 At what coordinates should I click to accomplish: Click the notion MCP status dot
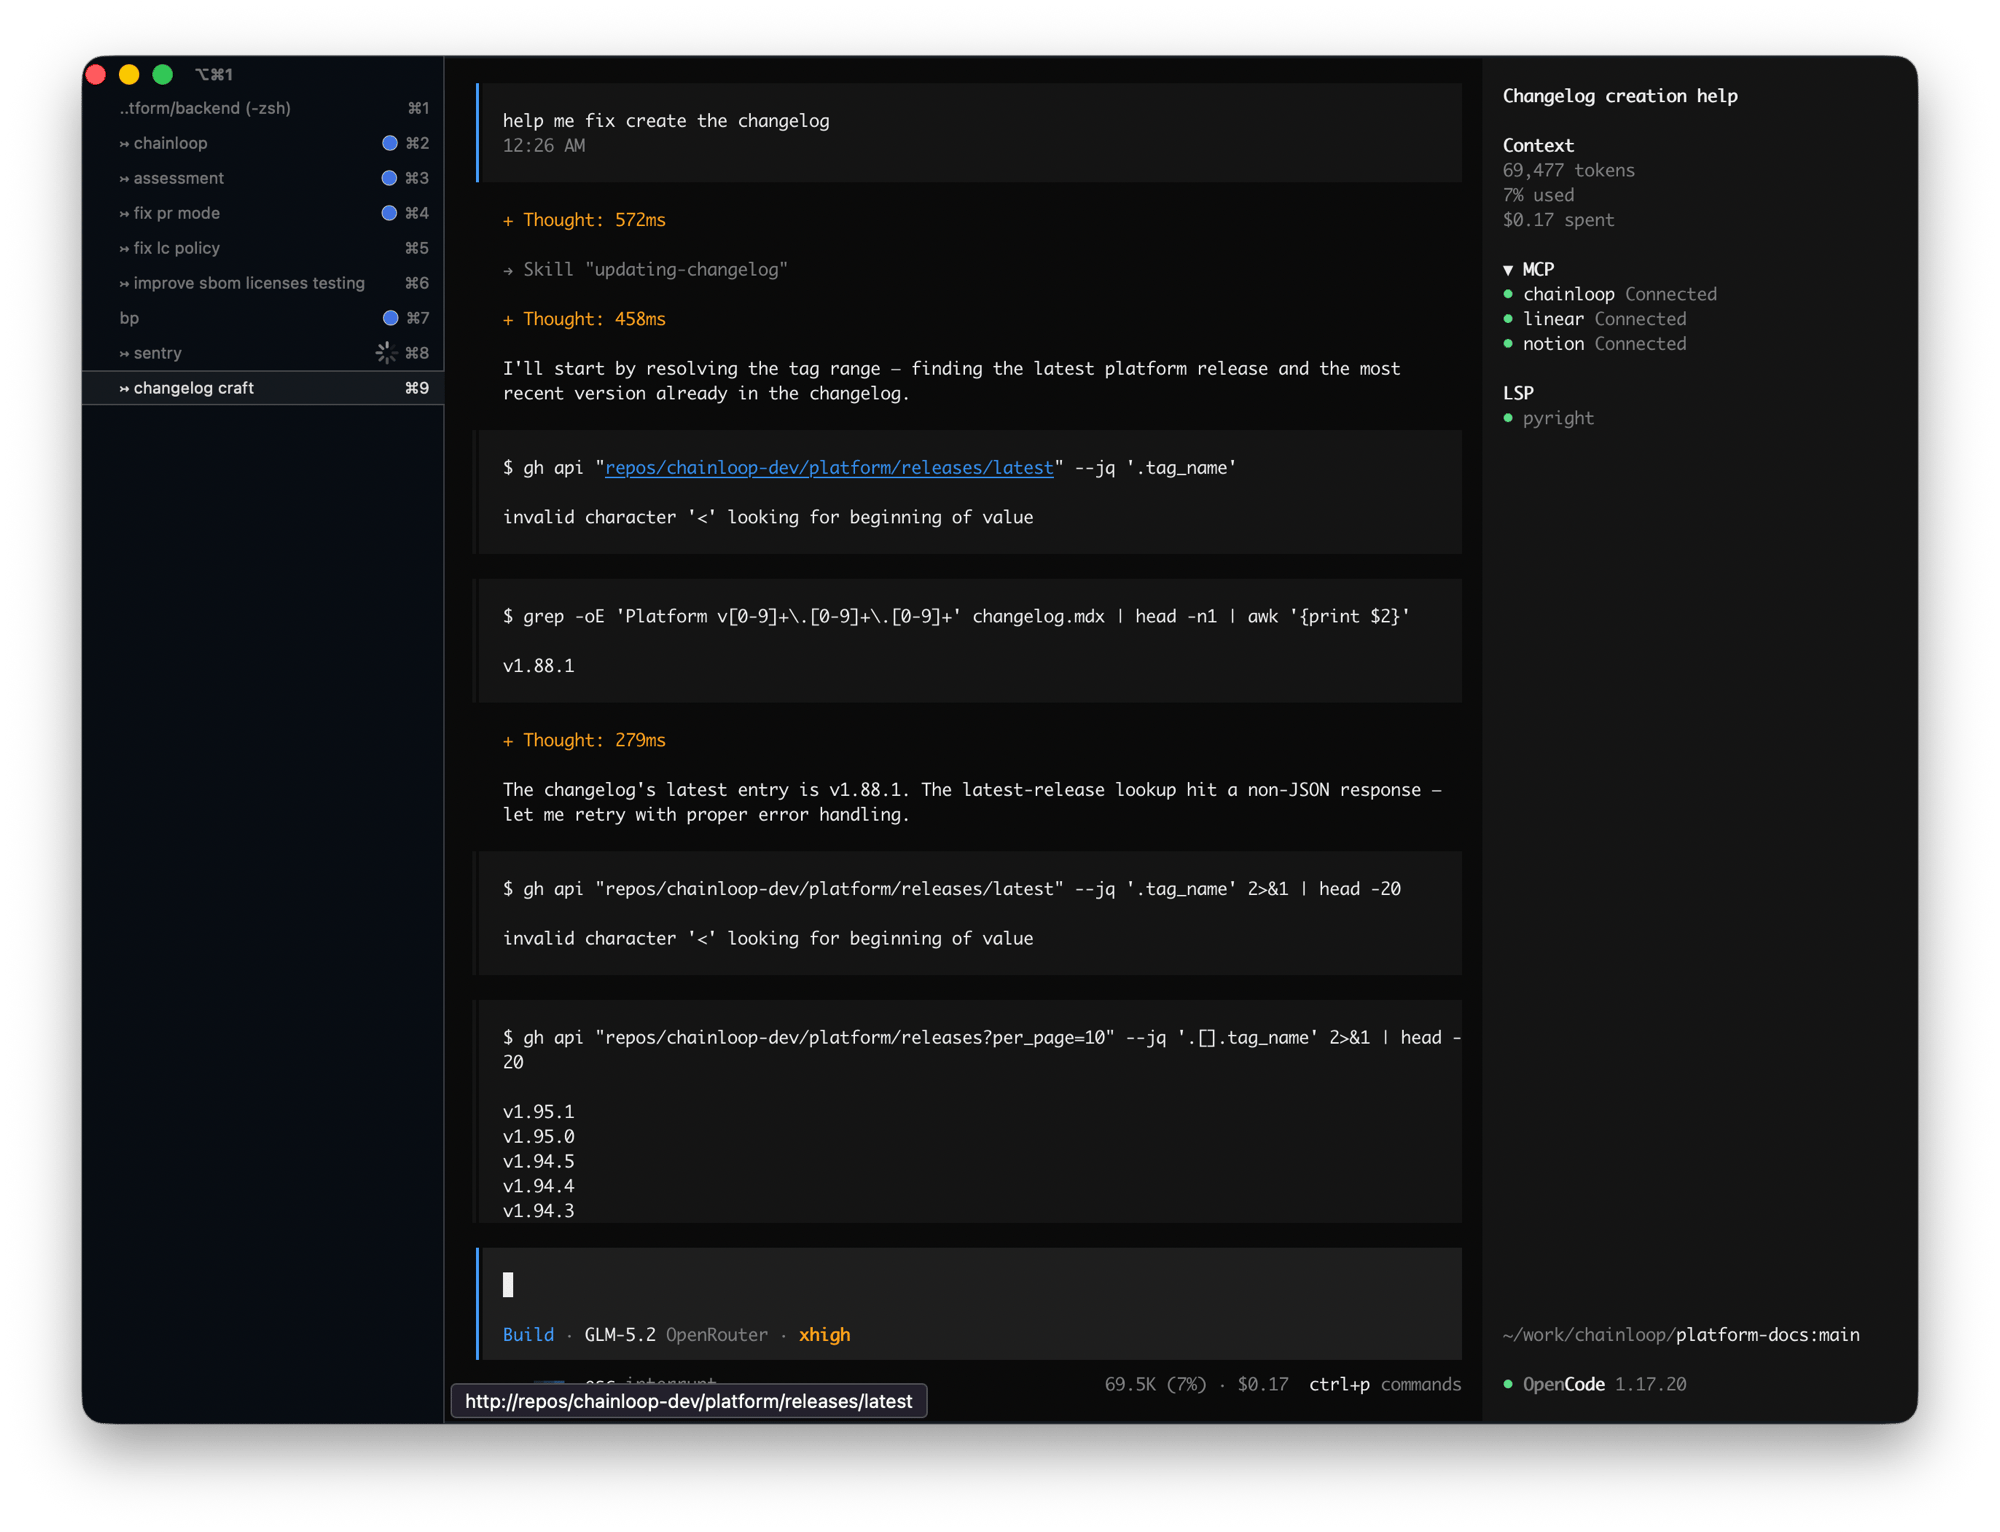[x=1508, y=344]
